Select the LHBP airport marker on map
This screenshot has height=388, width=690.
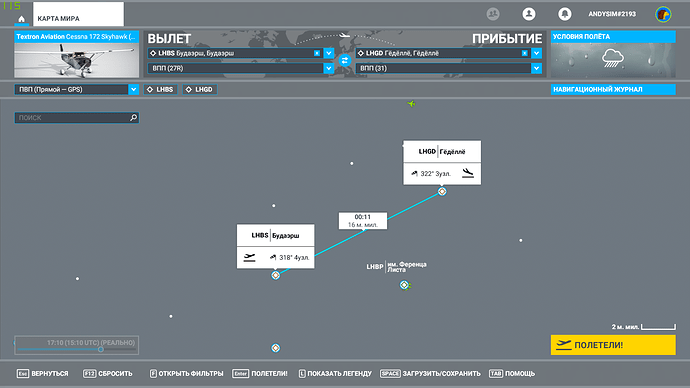404,285
